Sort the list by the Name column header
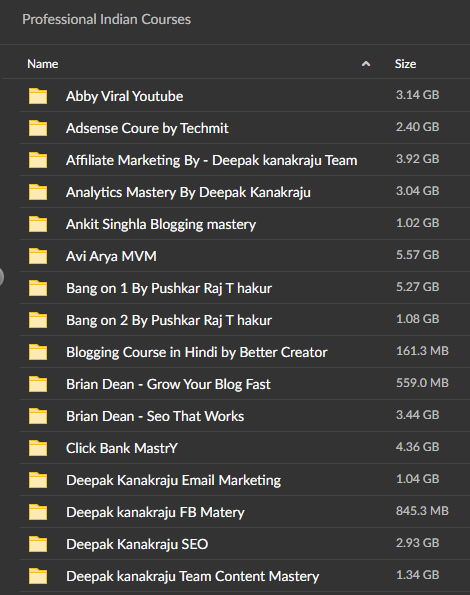Viewport: 470px width, 595px height. pos(42,64)
